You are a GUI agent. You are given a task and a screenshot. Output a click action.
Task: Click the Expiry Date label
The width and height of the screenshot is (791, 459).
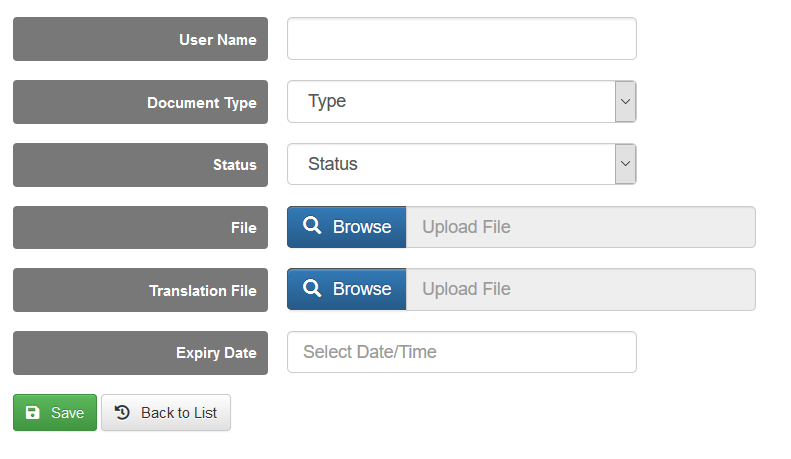pyautogui.click(x=215, y=353)
